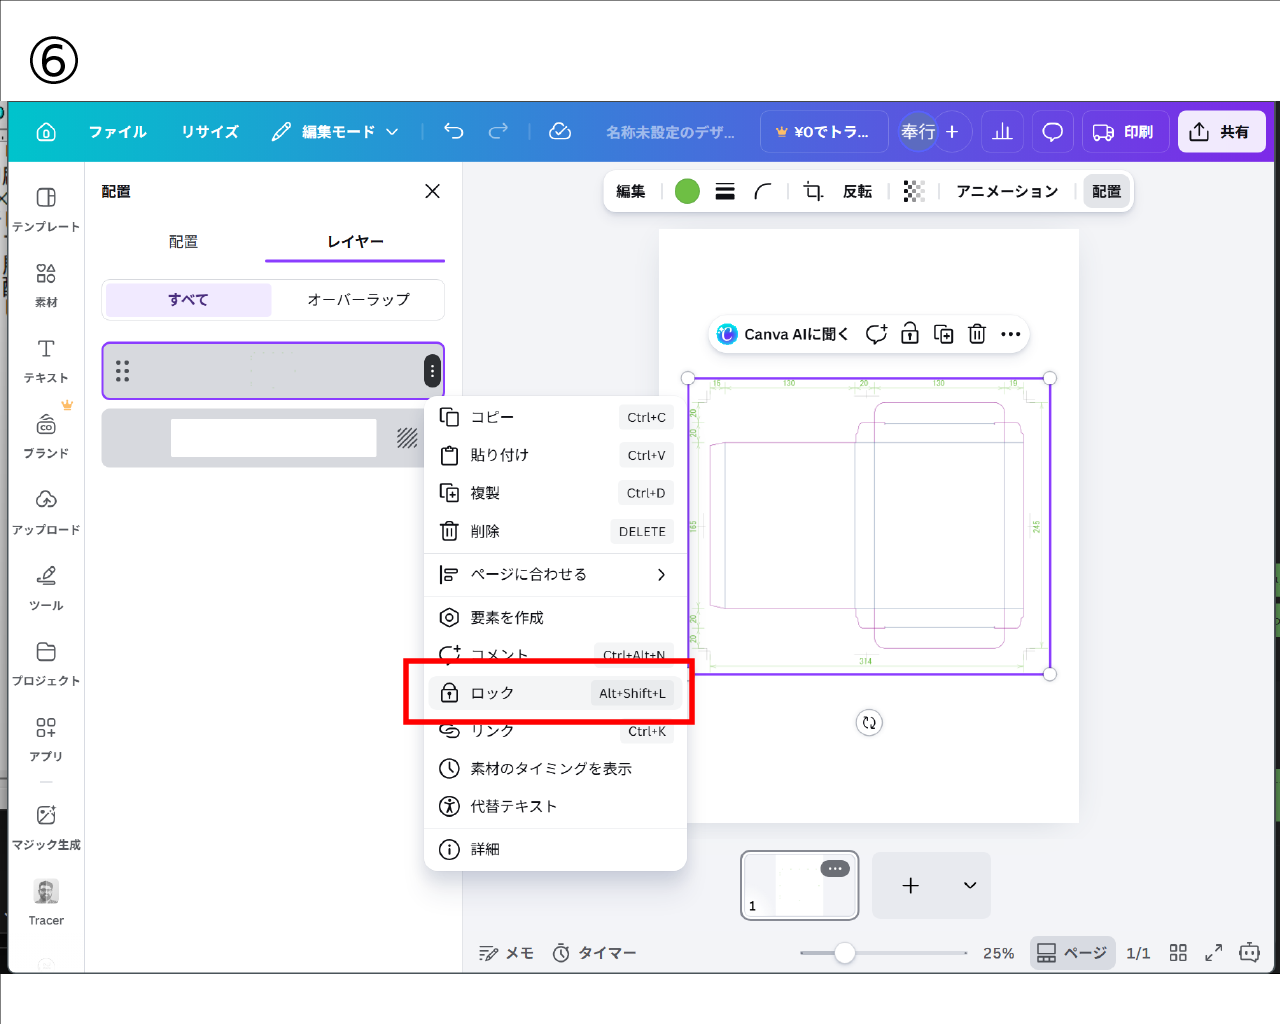This screenshot has width=1280, height=1024.
Task: Toggle grid view of pages
Action: (1178, 953)
